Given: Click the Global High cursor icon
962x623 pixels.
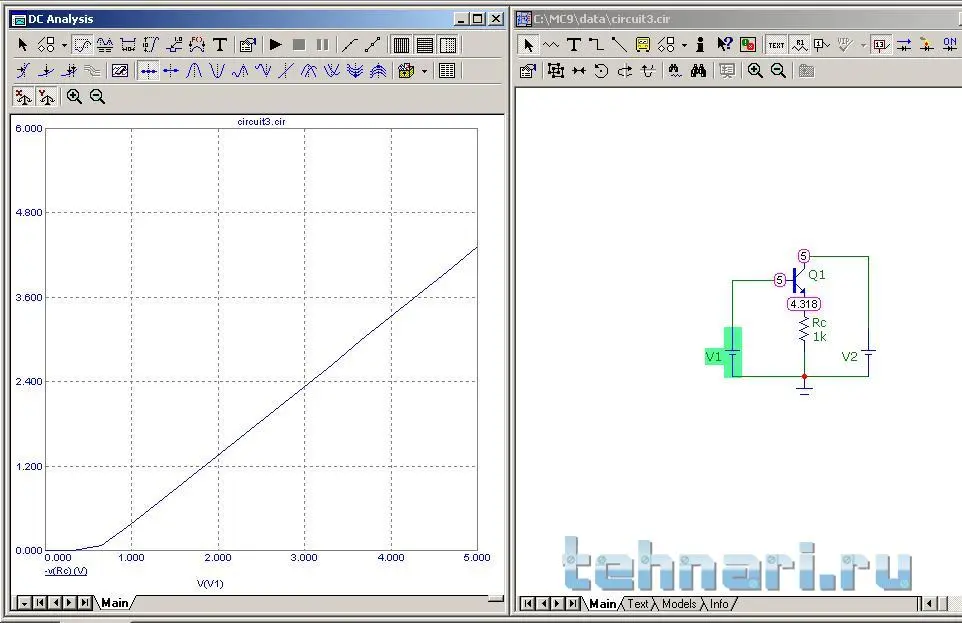Looking at the screenshot, I should (x=309, y=71).
